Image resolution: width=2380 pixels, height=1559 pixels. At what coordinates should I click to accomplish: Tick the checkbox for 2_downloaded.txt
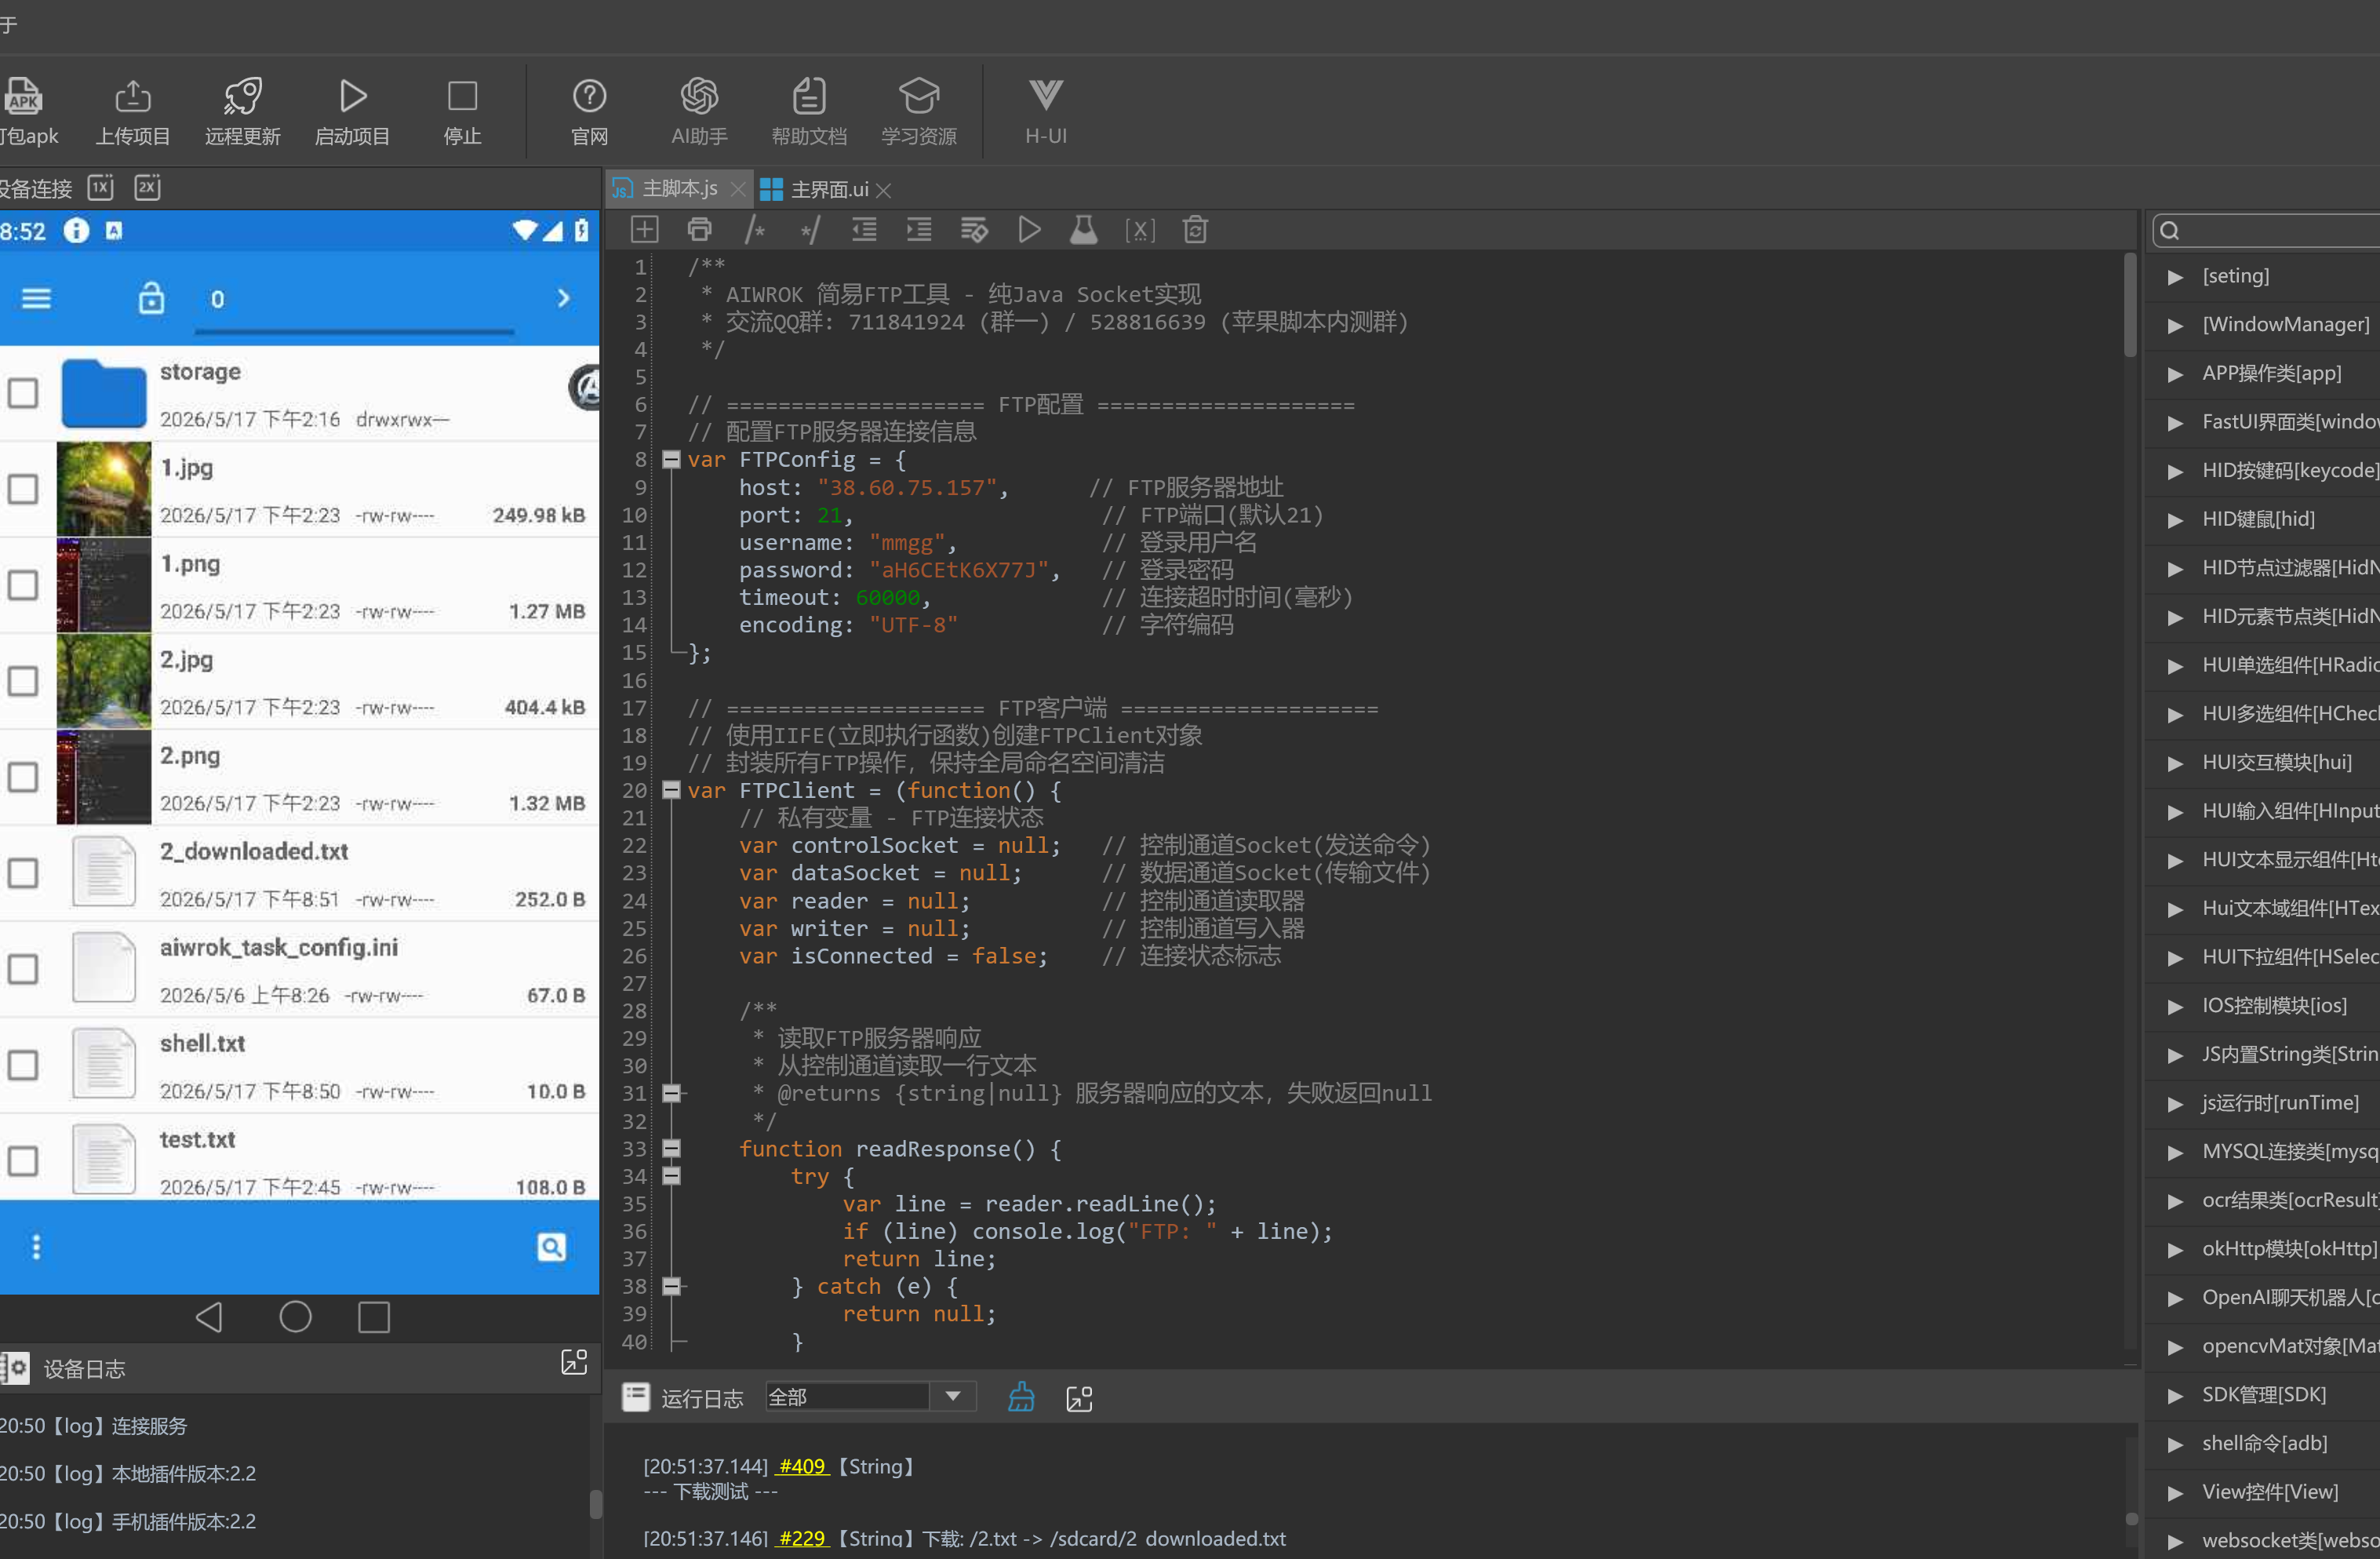pos(23,873)
